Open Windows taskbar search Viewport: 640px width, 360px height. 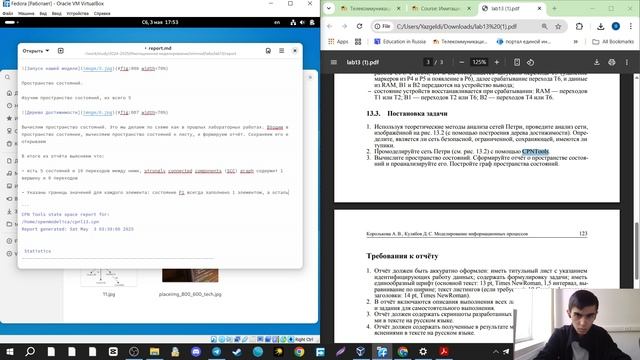click(30, 351)
